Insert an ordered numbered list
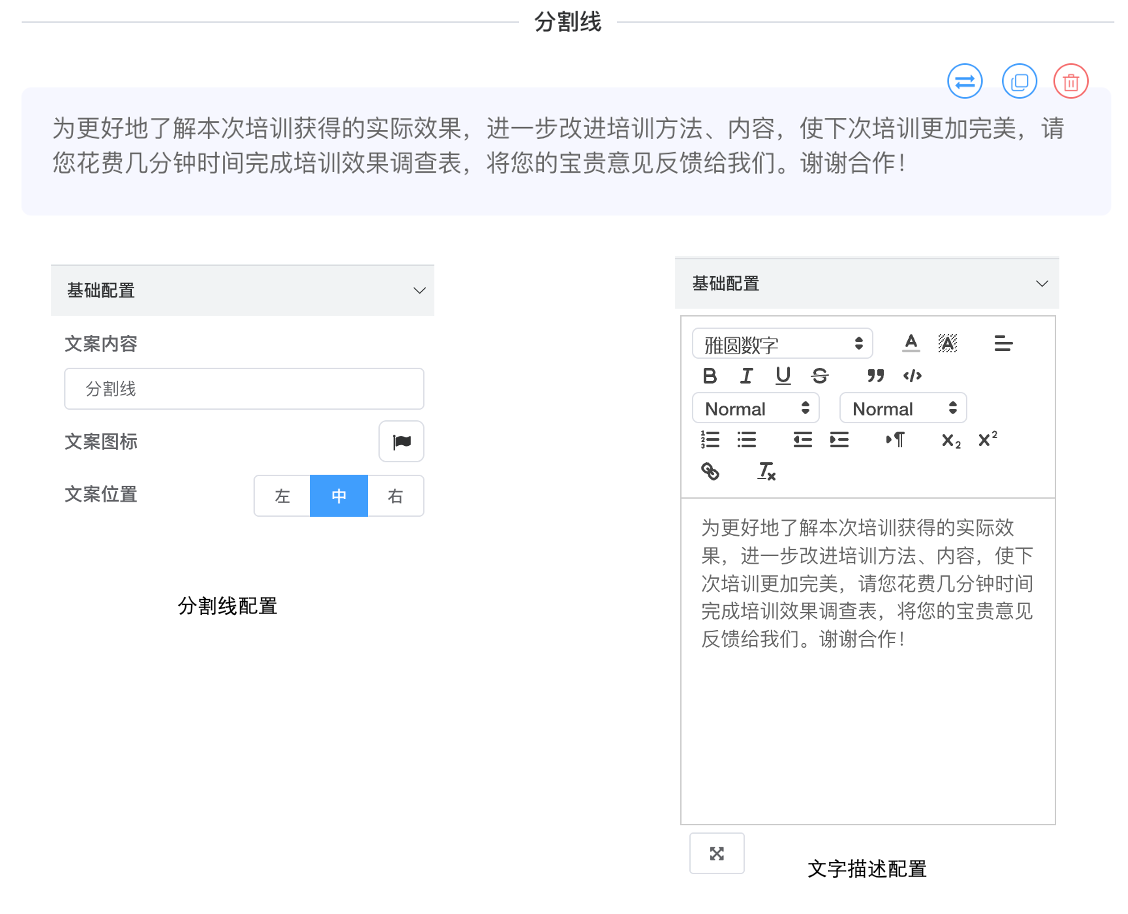The width and height of the screenshot is (1128, 914). pyautogui.click(x=710, y=440)
